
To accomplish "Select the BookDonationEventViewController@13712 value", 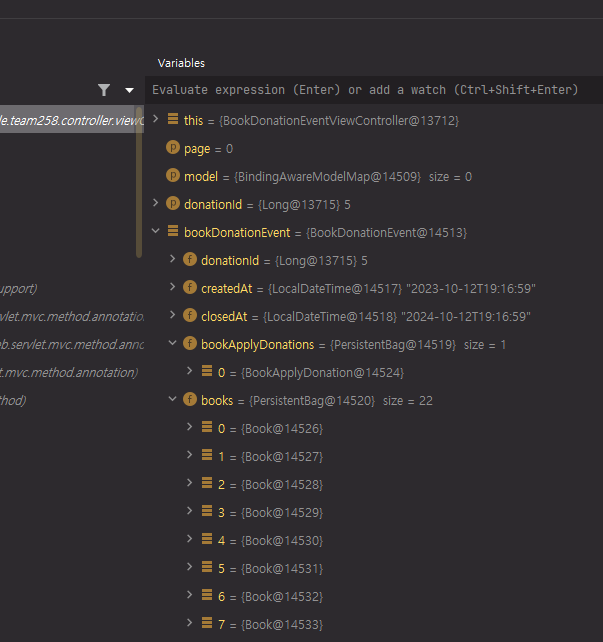I will 339,121.
